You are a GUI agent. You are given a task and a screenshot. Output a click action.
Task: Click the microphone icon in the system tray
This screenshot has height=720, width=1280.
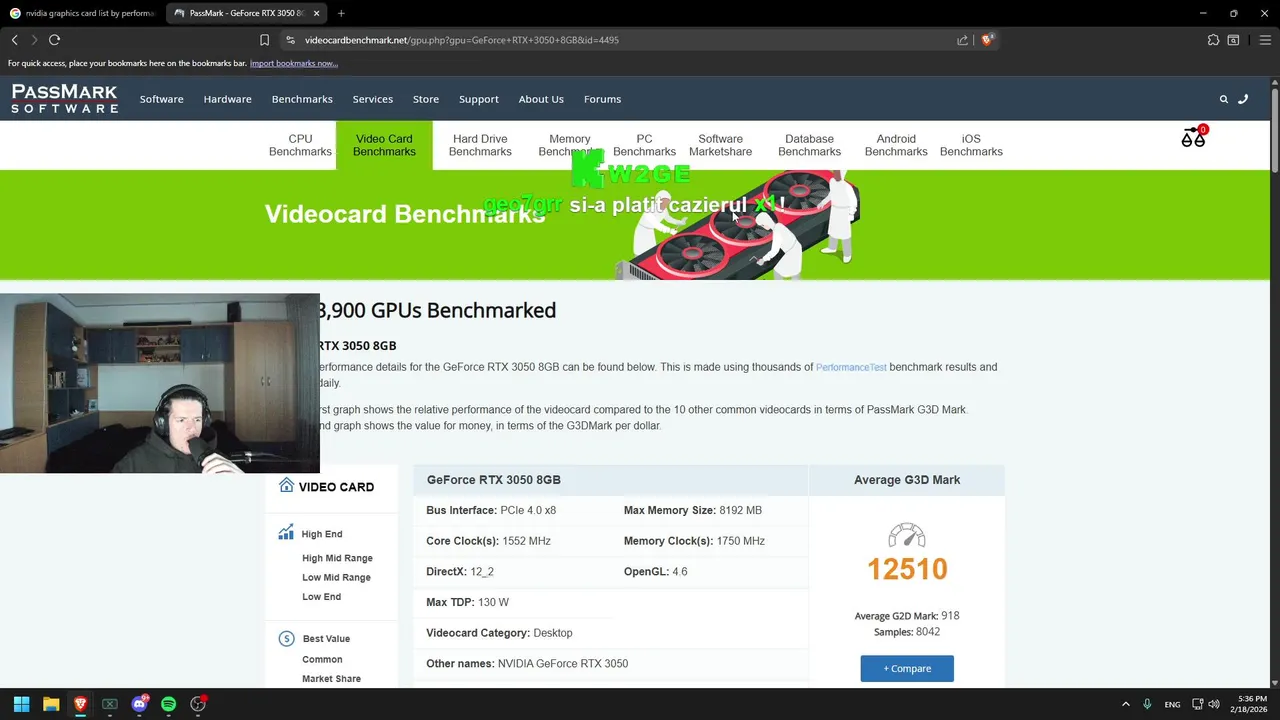click(x=1147, y=704)
